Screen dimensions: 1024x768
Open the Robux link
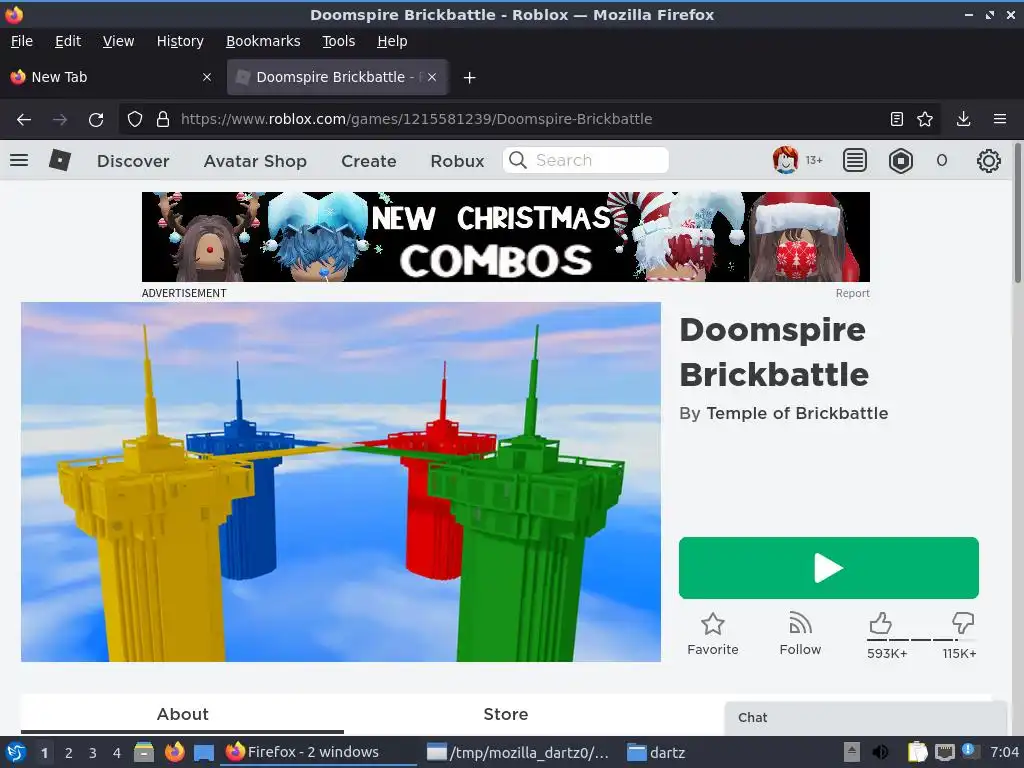(x=457, y=161)
